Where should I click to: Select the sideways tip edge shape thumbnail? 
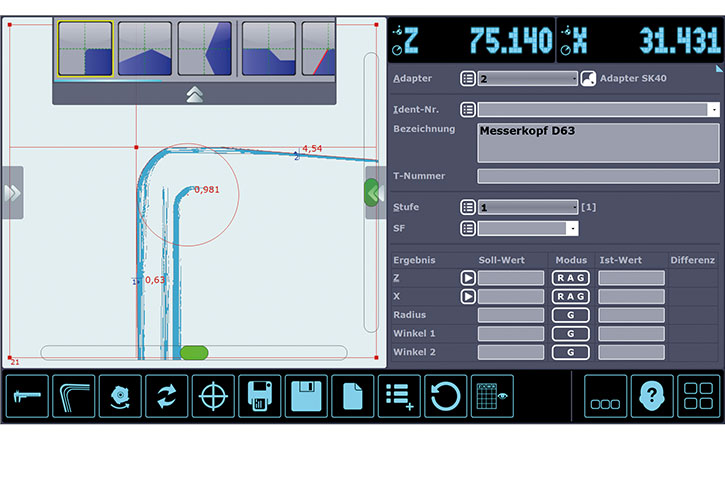(x=205, y=49)
